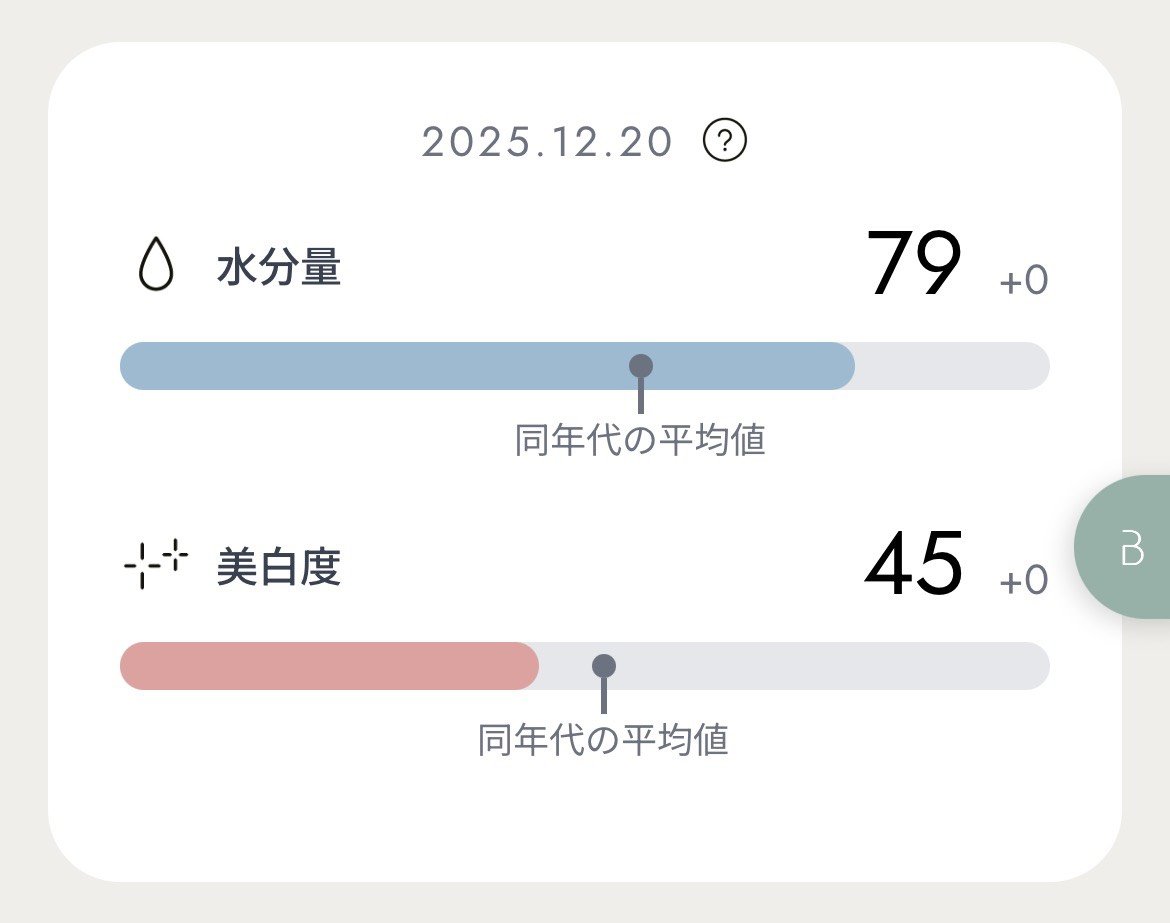
Task: Click the empty white area below the whitening section
Action: (x=585, y=820)
